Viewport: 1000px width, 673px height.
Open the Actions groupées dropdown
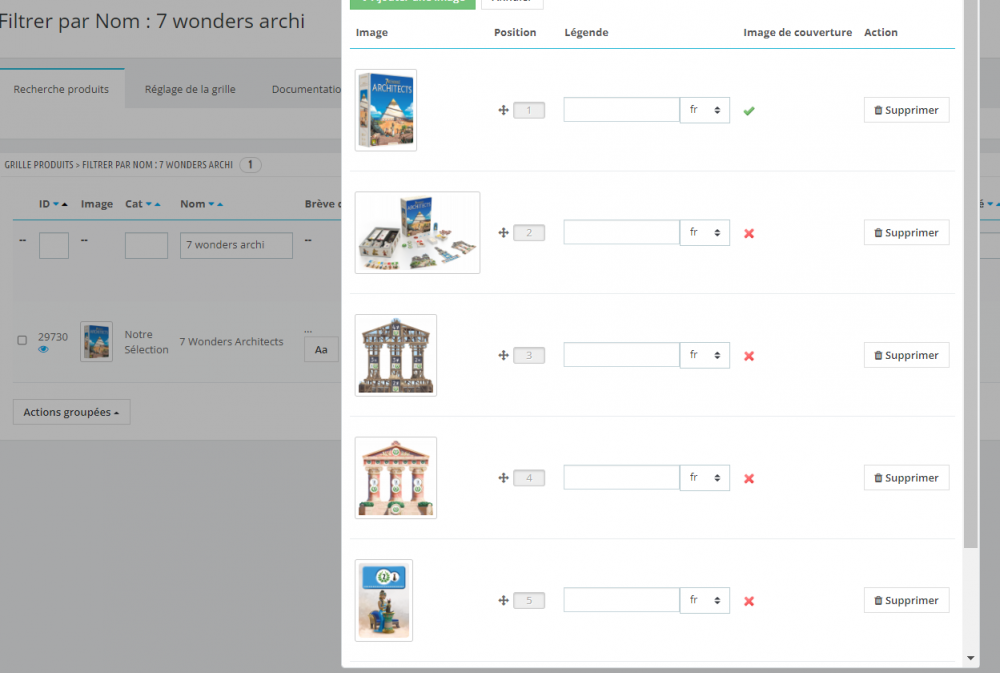click(x=71, y=412)
